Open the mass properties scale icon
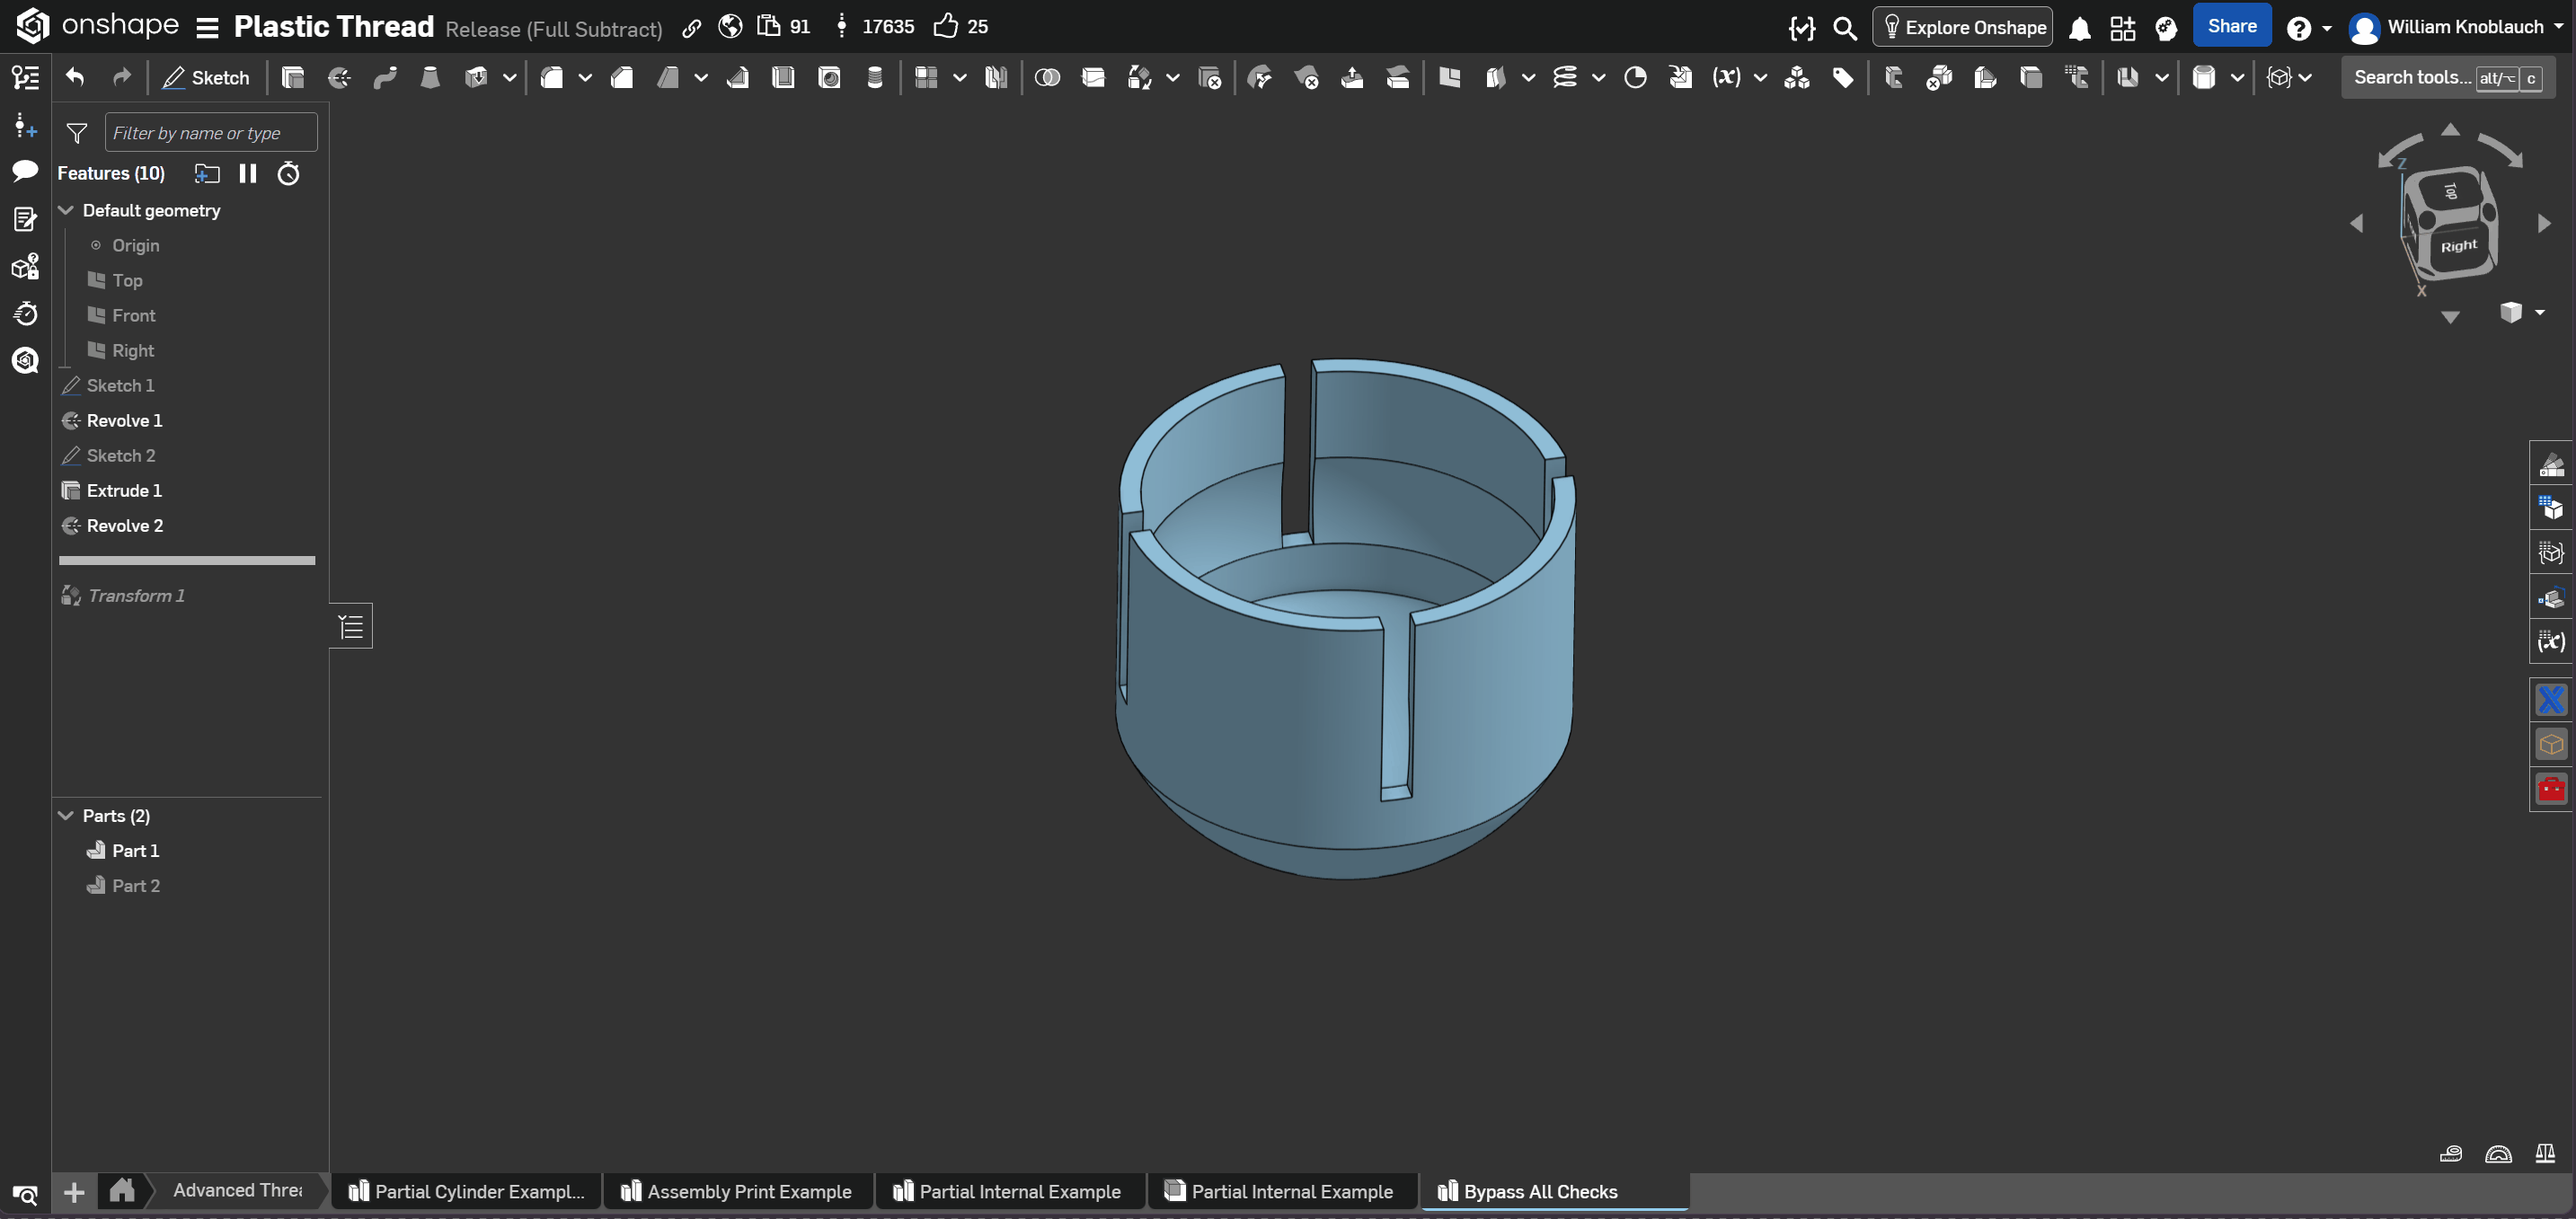2576x1219 pixels. tap(2545, 1153)
